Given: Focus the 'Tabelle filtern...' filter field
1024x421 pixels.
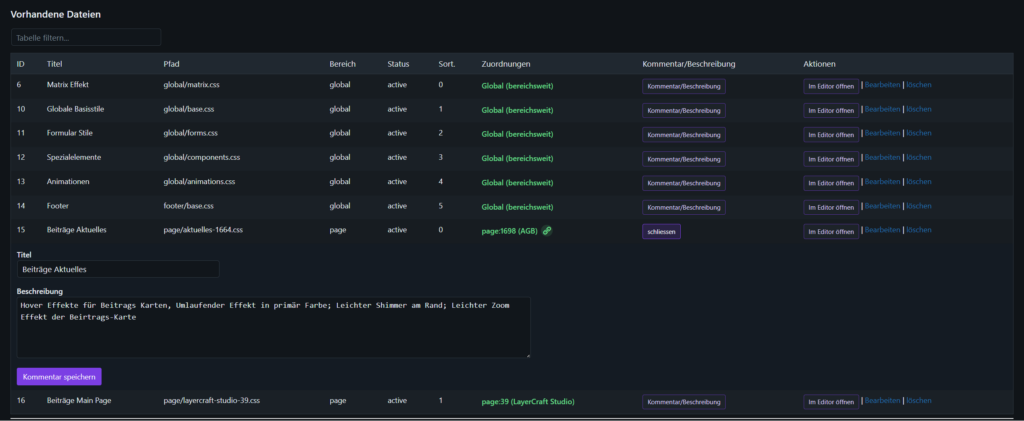Looking at the screenshot, I should click(x=86, y=38).
